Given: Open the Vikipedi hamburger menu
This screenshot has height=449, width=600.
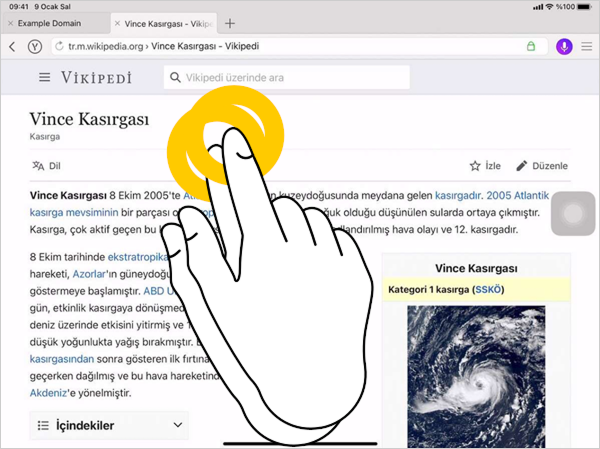Looking at the screenshot, I should coord(44,78).
